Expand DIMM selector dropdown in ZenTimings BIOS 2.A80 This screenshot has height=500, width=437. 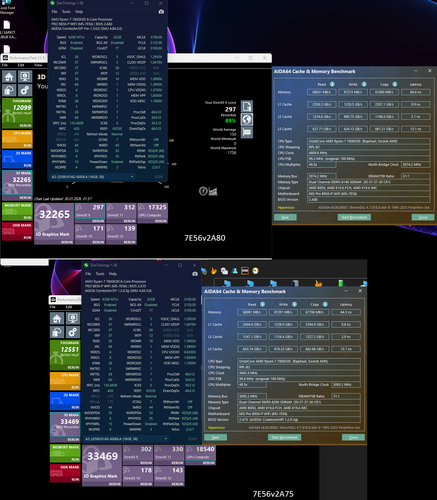[132, 177]
